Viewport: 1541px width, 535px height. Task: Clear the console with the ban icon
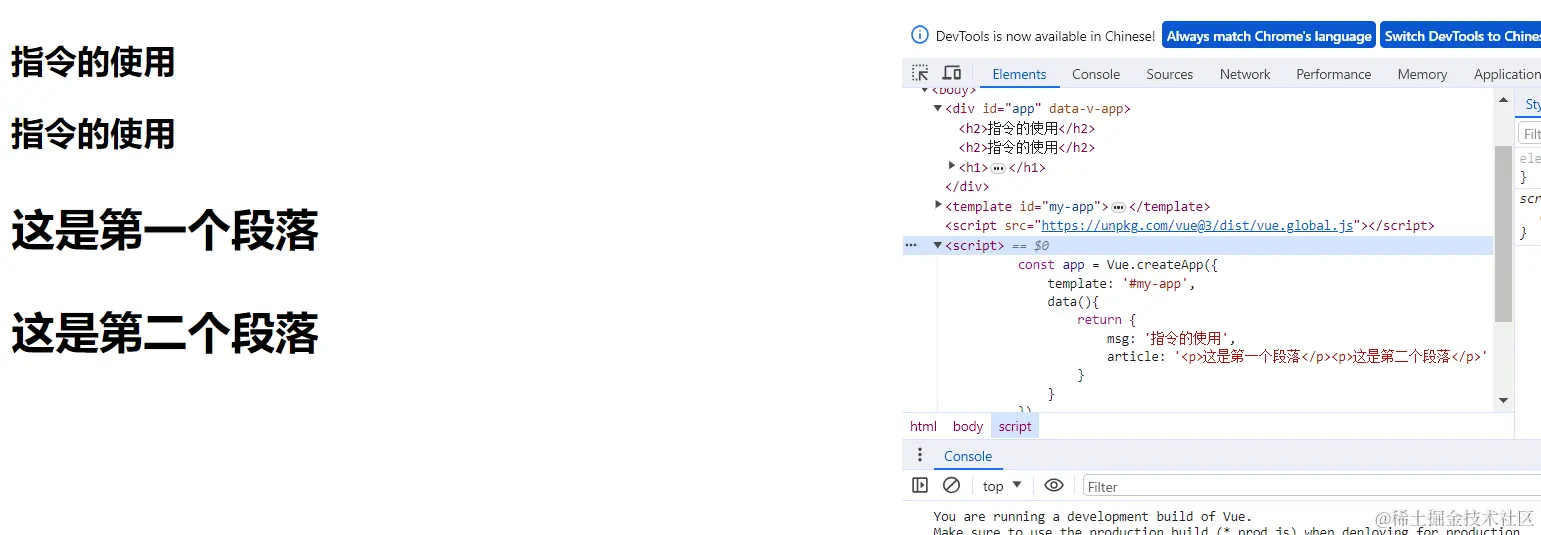click(951, 485)
